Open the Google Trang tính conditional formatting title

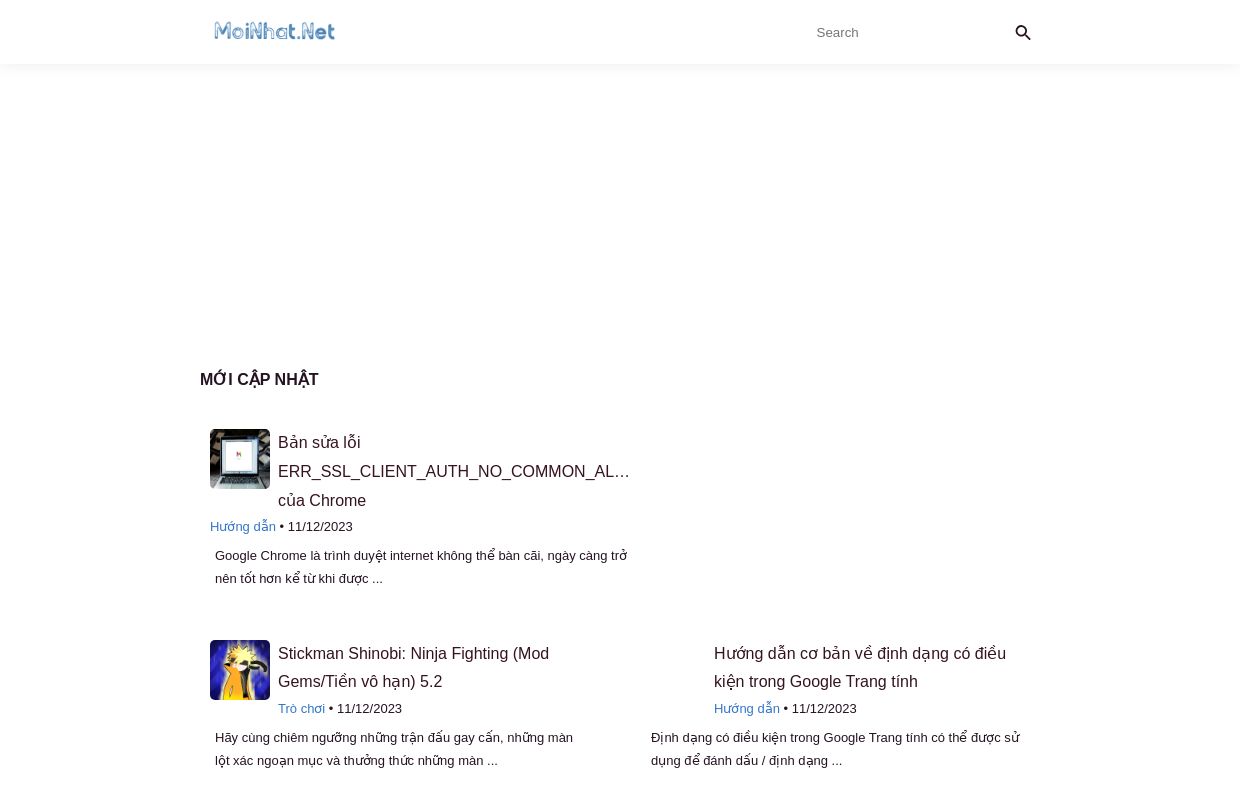coord(859,667)
